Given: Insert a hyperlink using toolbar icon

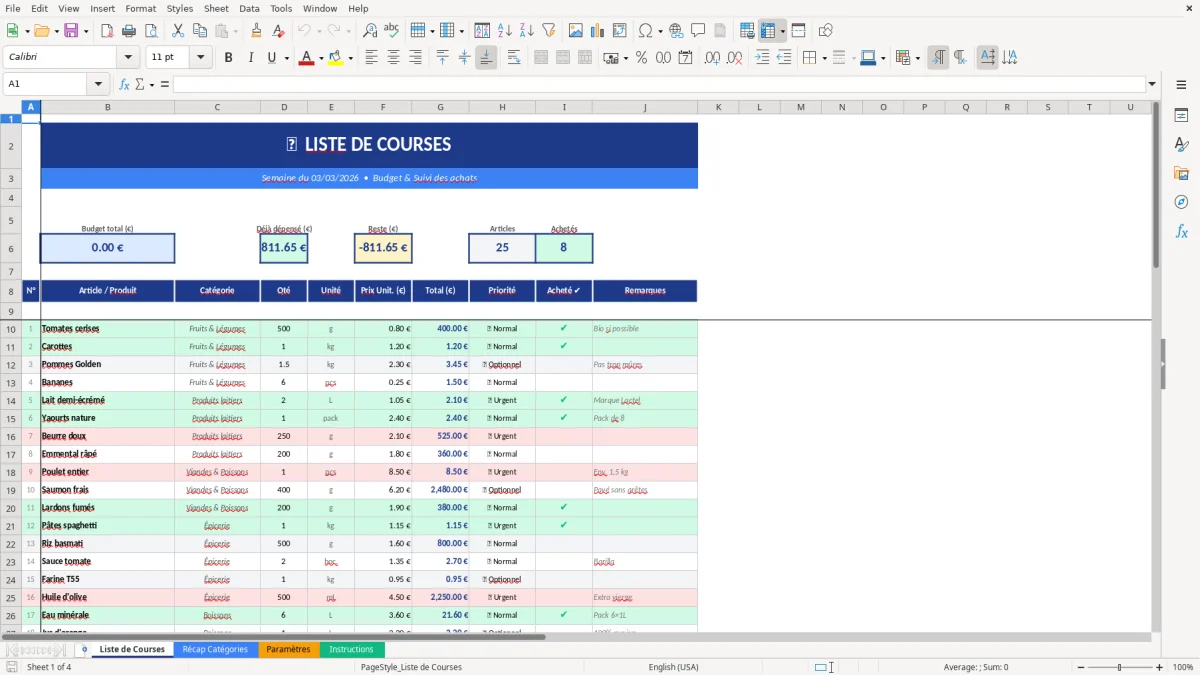Looking at the screenshot, I should click(676, 30).
